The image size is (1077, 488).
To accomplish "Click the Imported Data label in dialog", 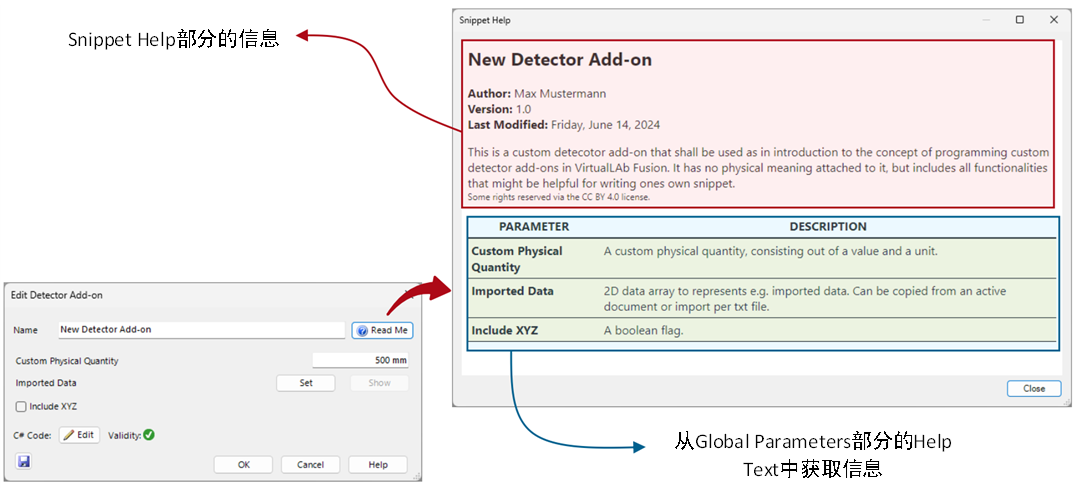I will 46,383.
